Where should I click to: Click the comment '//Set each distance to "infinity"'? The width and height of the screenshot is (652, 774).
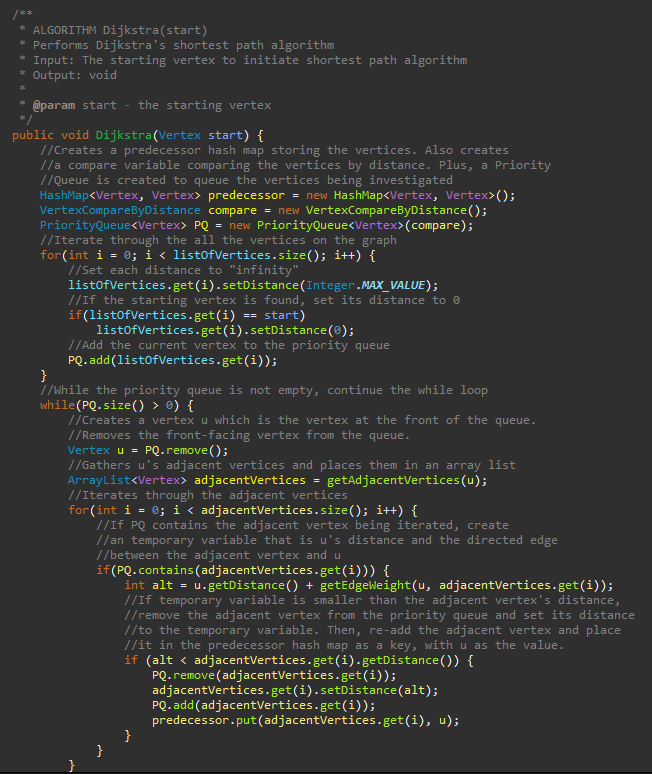[183, 270]
